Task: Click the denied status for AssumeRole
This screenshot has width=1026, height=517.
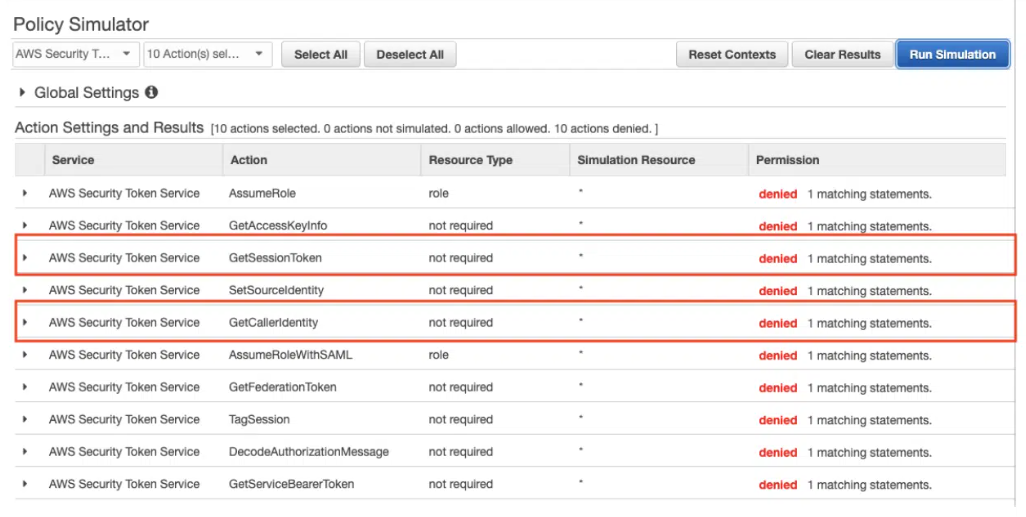Action: coord(777,194)
